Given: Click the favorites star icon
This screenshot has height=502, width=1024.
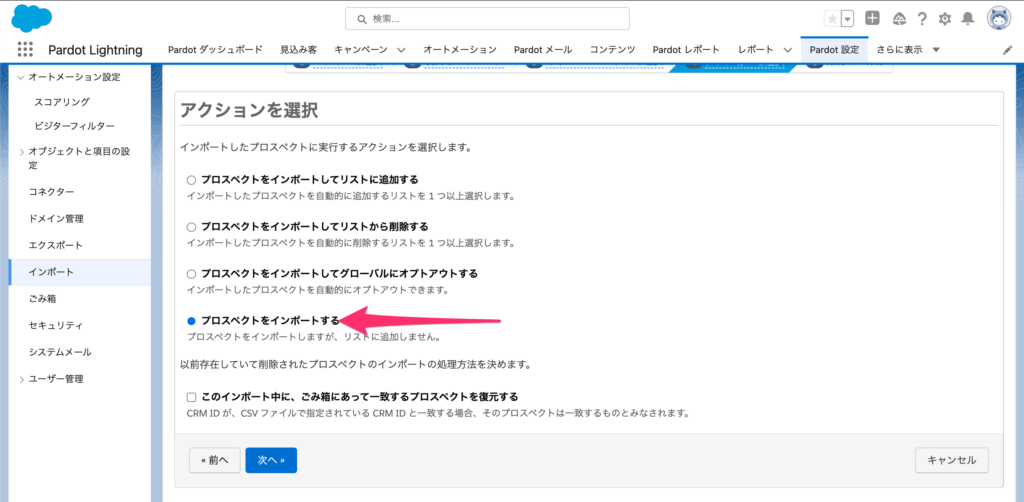Looking at the screenshot, I should (x=832, y=19).
